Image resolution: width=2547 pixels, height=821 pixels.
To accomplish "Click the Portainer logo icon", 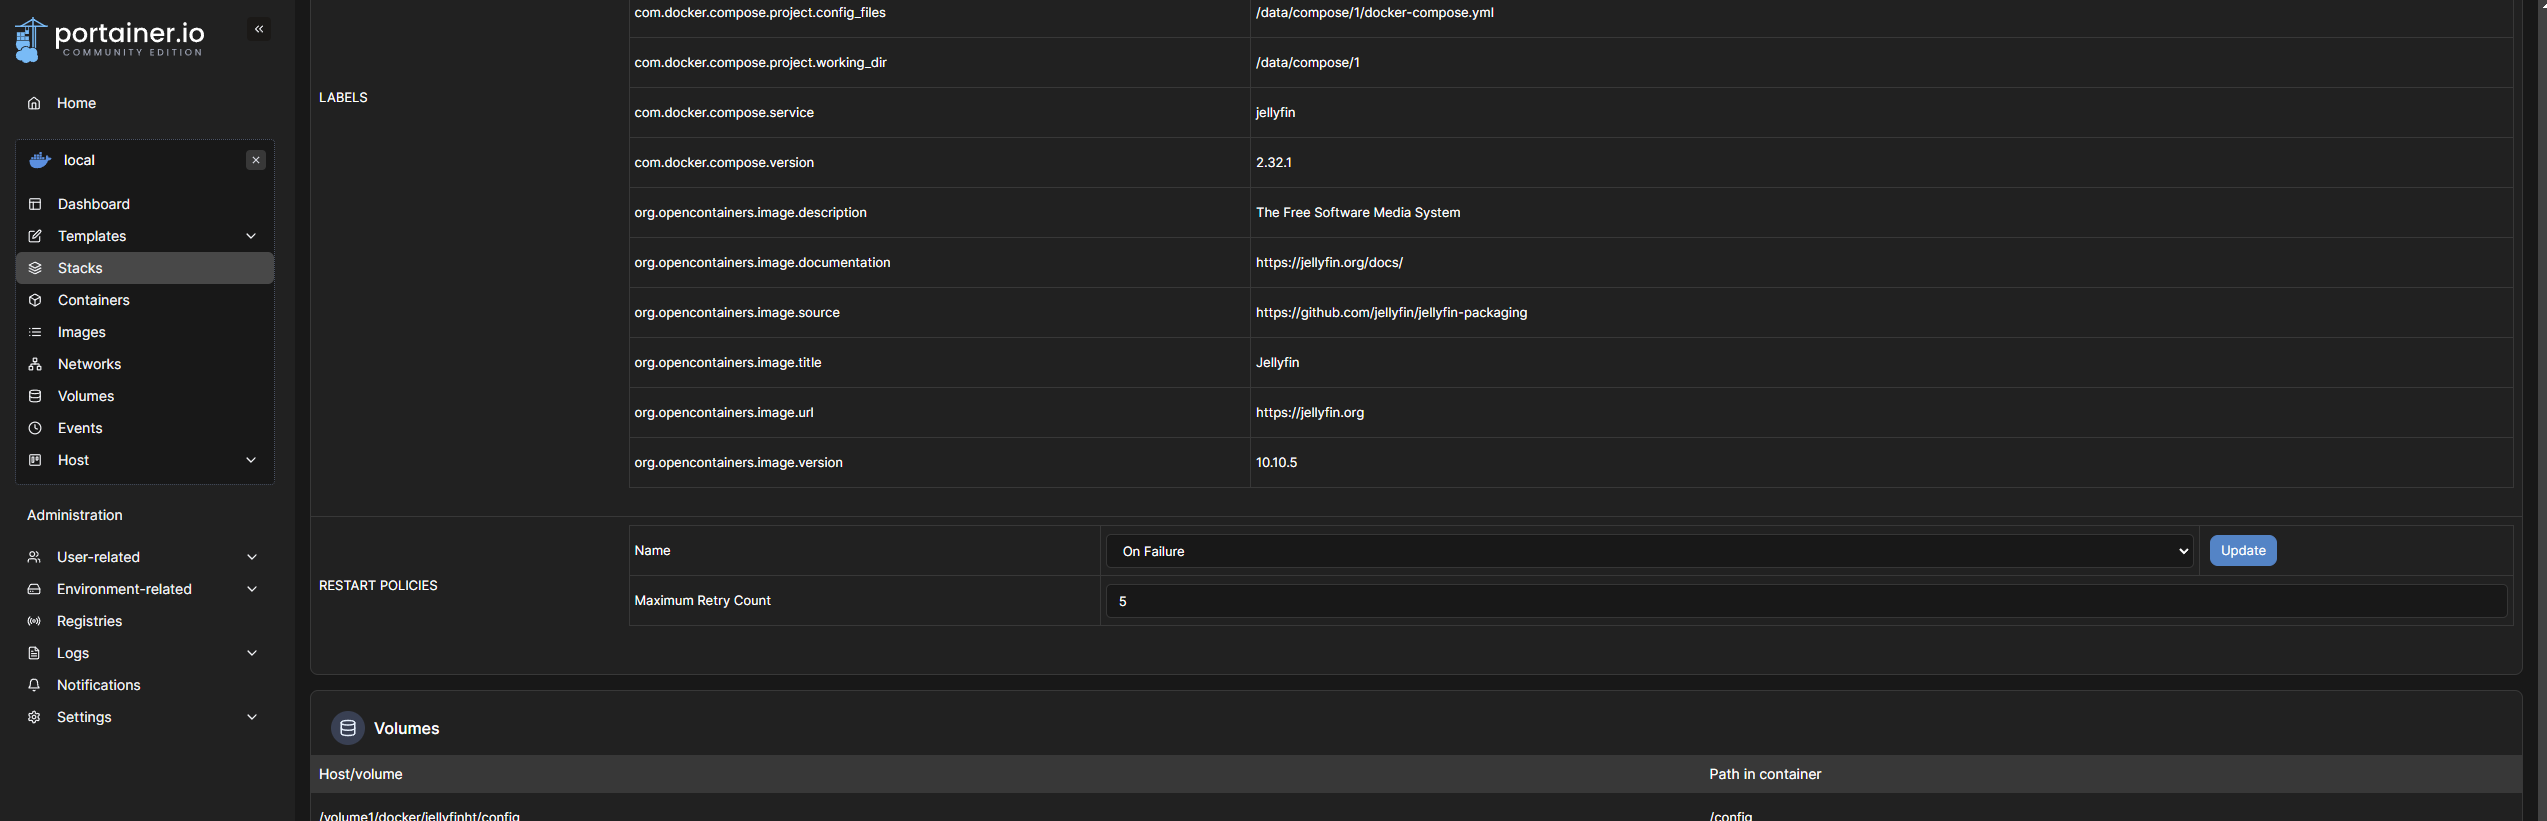I will click(x=30, y=40).
